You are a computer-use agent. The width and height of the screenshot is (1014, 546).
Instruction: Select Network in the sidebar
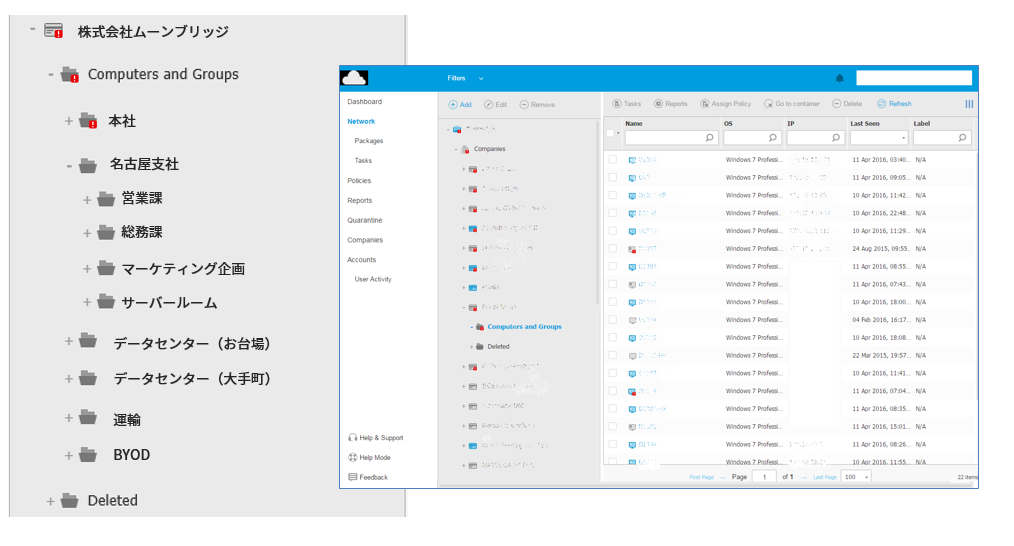pyautogui.click(x=361, y=122)
